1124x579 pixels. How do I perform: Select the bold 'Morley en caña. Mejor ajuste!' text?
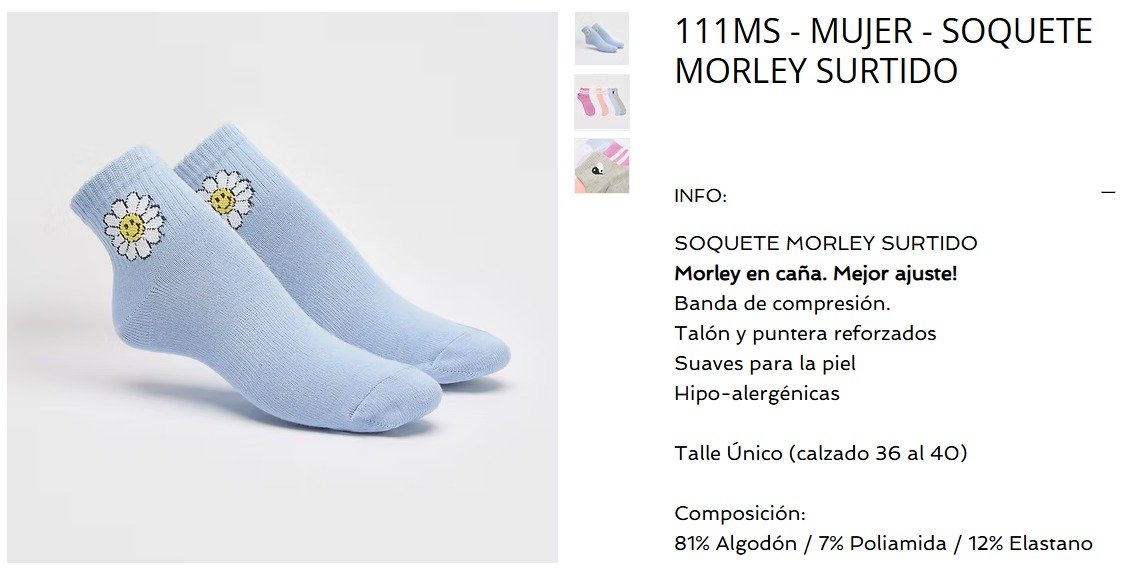point(816,273)
